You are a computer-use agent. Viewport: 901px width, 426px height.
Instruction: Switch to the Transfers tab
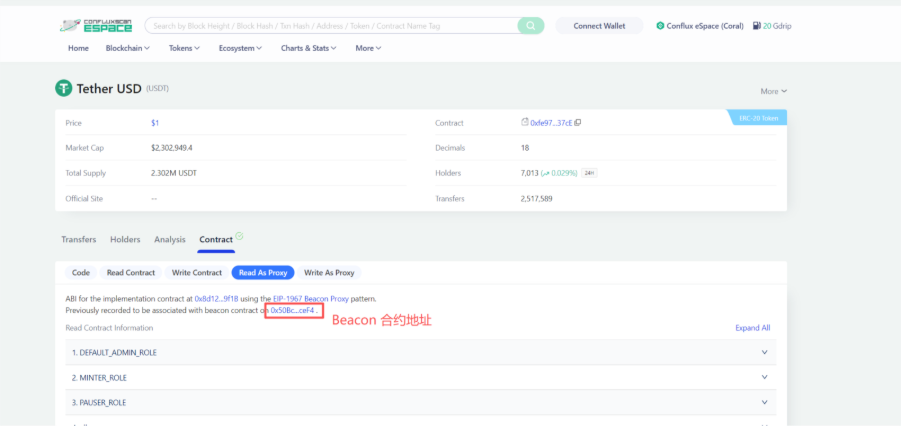click(x=79, y=240)
